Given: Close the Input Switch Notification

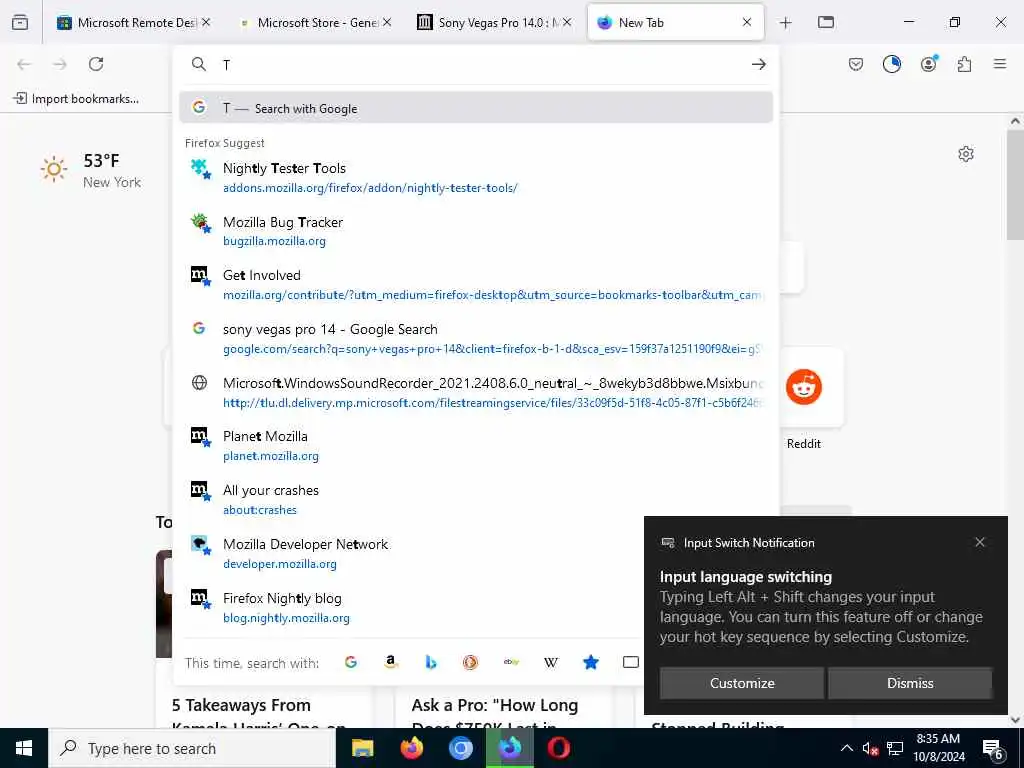Looking at the screenshot, I should pyautogui.click(x=980, y=542).
